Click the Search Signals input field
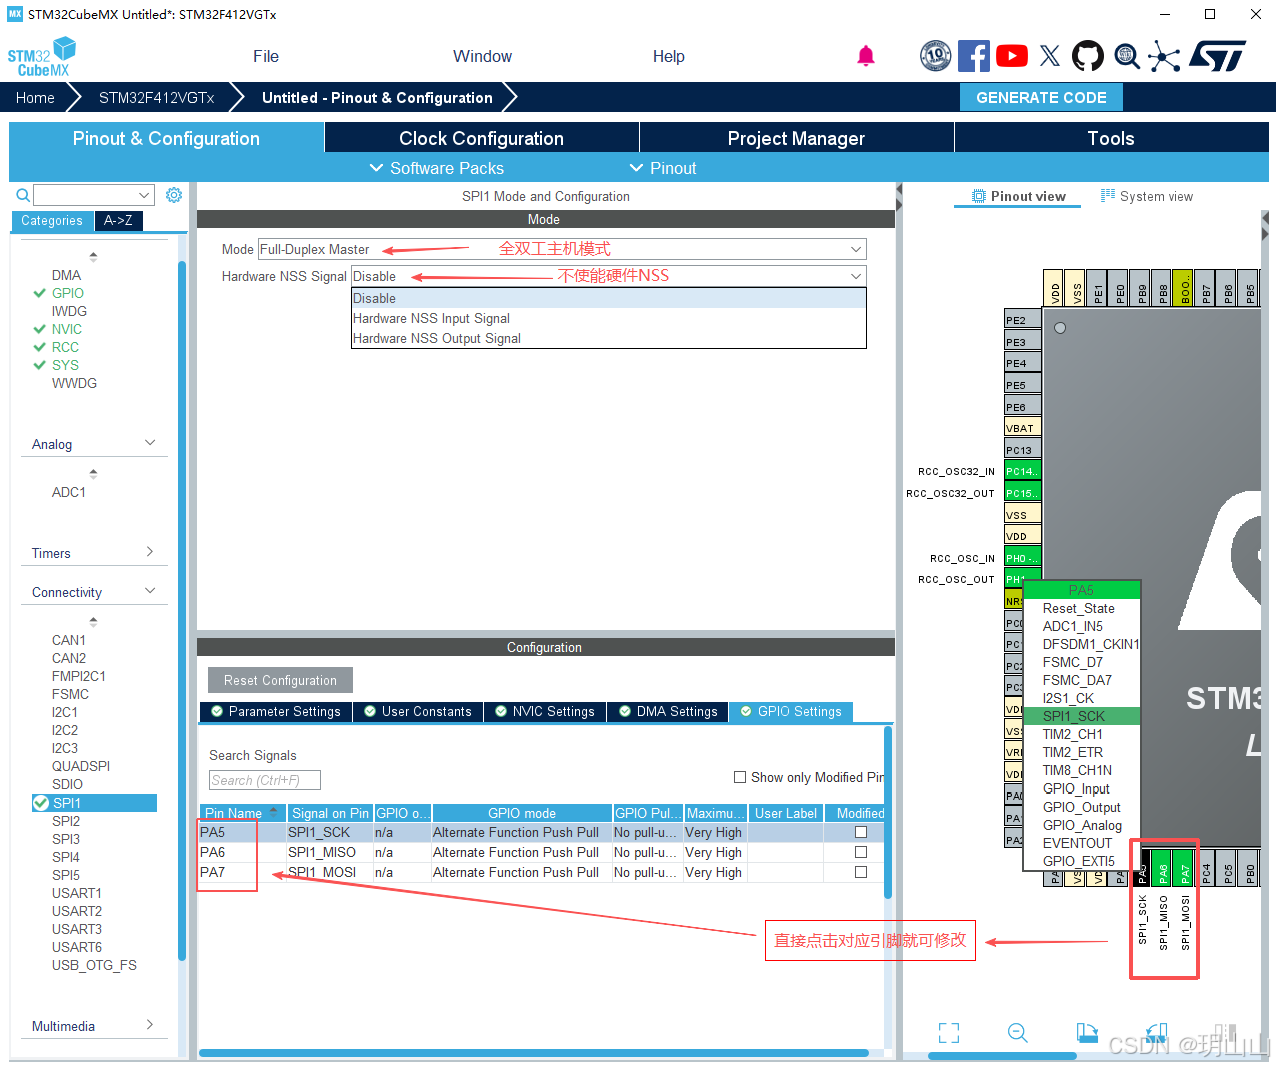This screenshot has width=1276, height=1067. pyautogui.click(x=264, y=780)
